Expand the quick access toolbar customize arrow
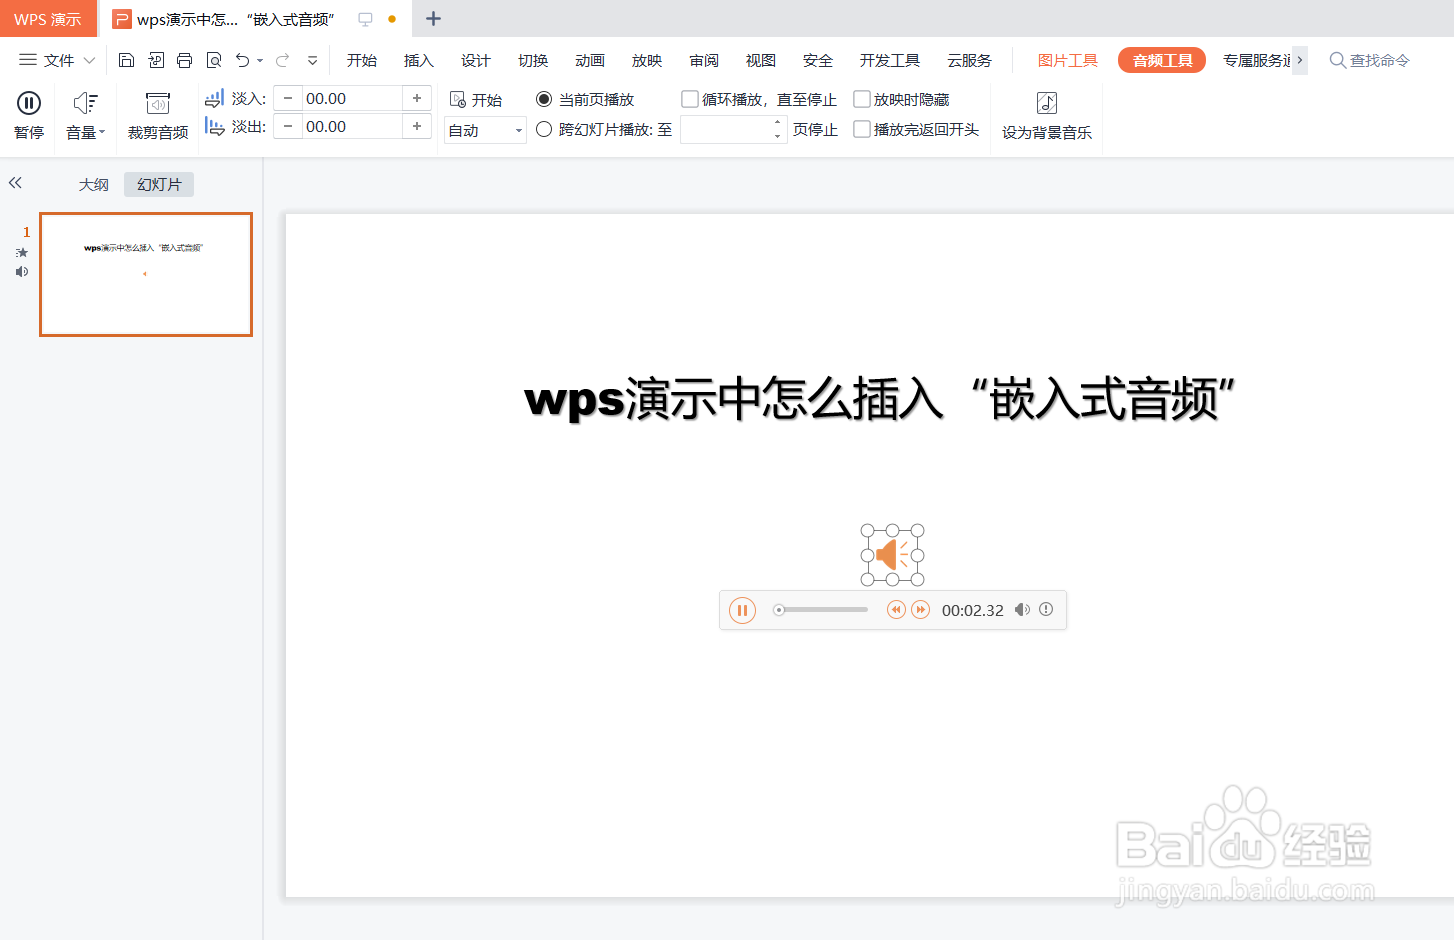Image resolution: width=1454 pixels, height=940 pixels. [x=313, y=60]
